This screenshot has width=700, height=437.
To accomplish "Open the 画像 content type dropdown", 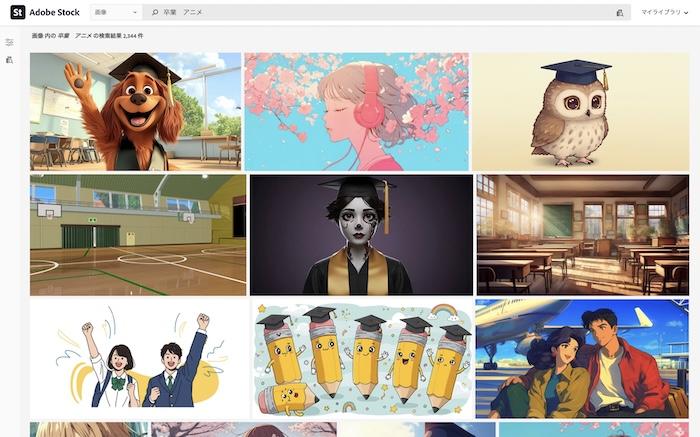I will 116,12.
